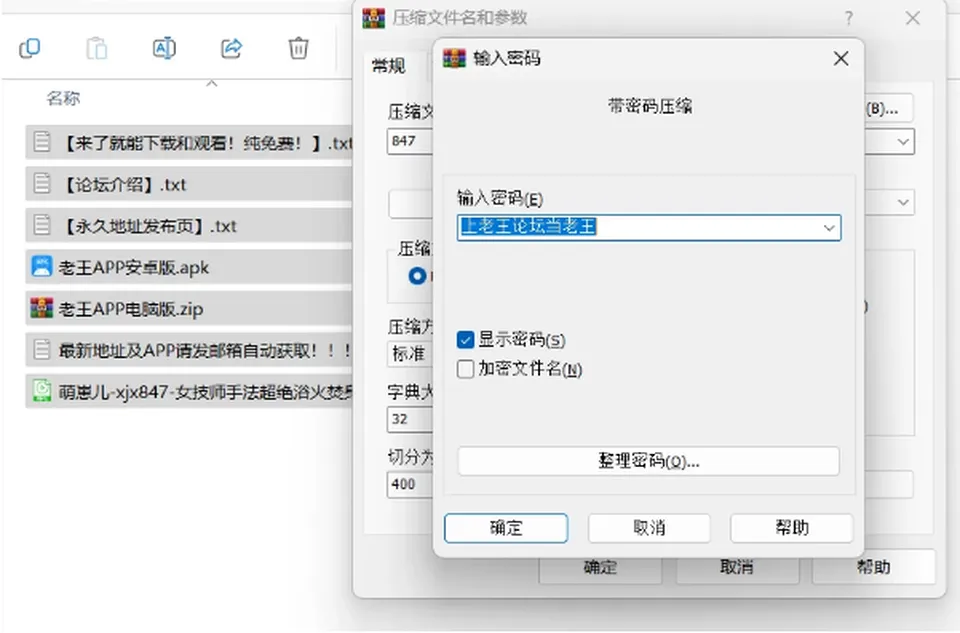
Task: Open the 整理密码 button
Action: [648, 461]
